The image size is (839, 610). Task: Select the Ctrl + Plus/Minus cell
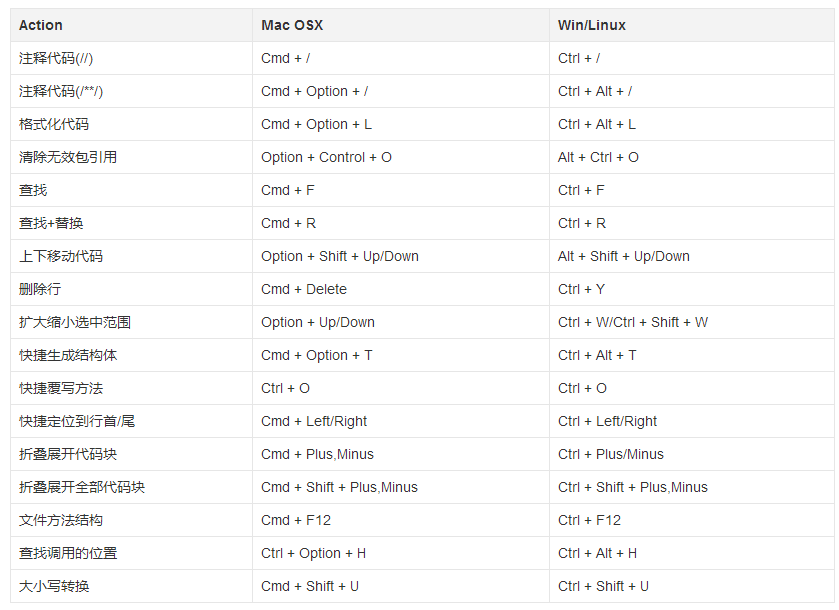691,454
